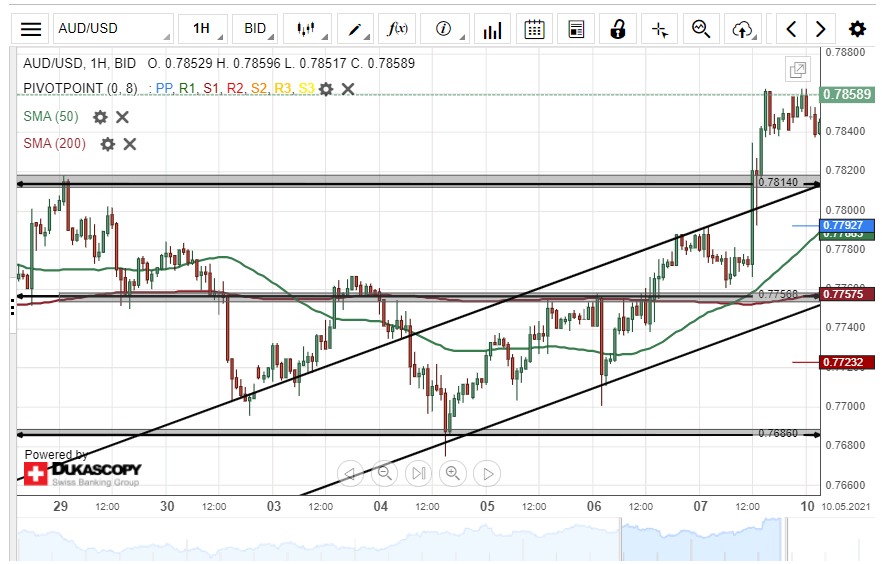Screen dimensions: 882x564
Task: Open the hamburger main menu
Action: [31, 29]
